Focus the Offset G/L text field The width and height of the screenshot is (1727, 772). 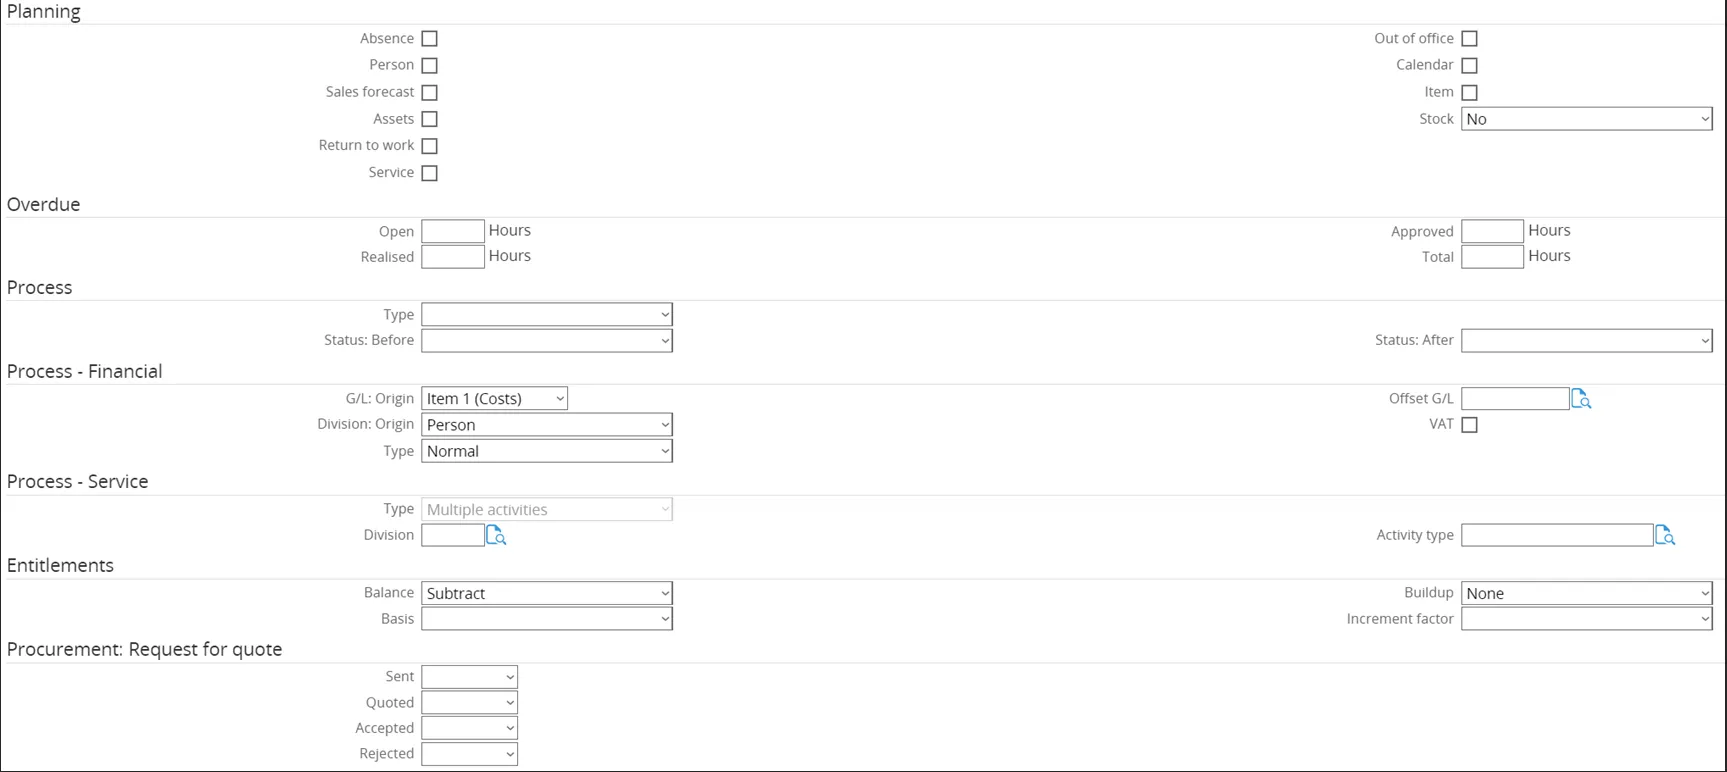(1514, 399)
